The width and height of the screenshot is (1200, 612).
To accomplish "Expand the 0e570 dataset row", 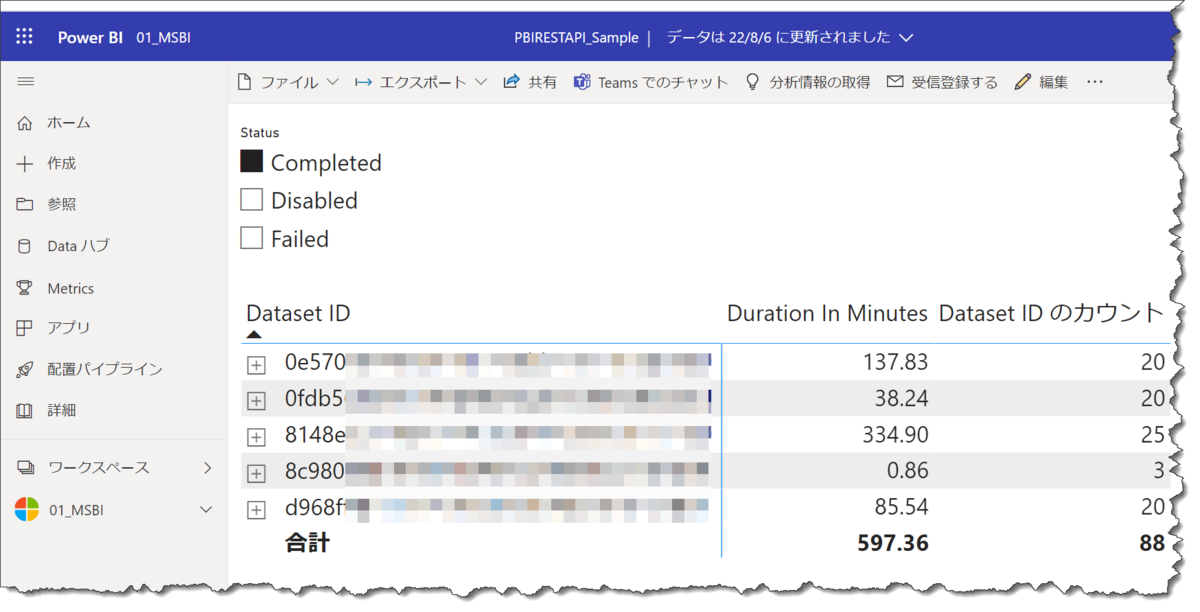I will [x=257, y=365].
